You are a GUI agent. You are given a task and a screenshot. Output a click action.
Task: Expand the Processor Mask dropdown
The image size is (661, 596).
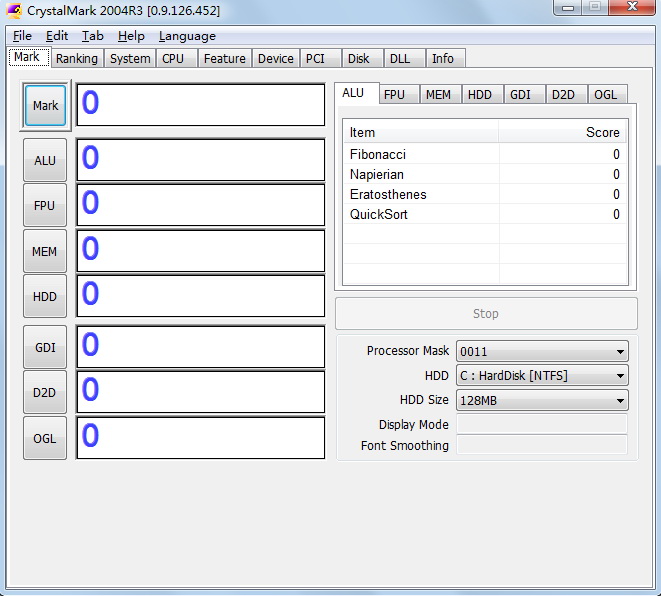tap(542, 351)
